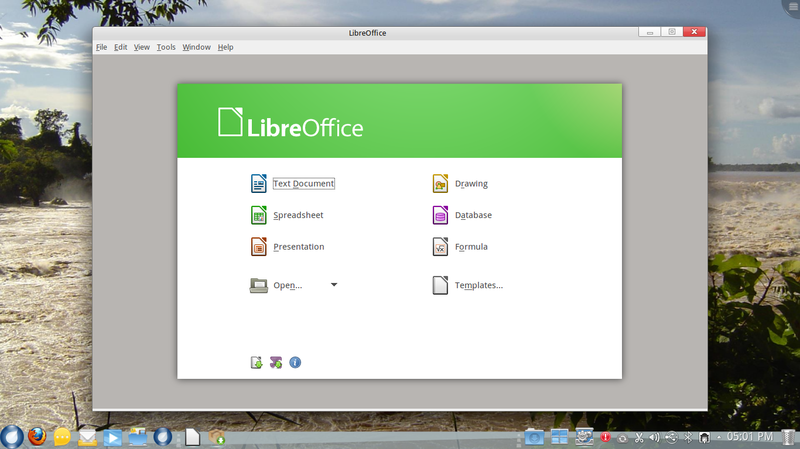800x449 pixels.
Task: Open the blue folder stack in panel
Action: (x=534, y=437)
